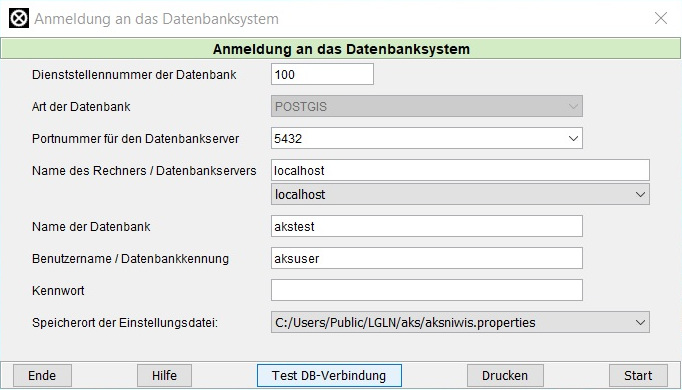Click the Name der Datenbank label
Viewport: 682px width, 390px height.
[x=91, y=227]
